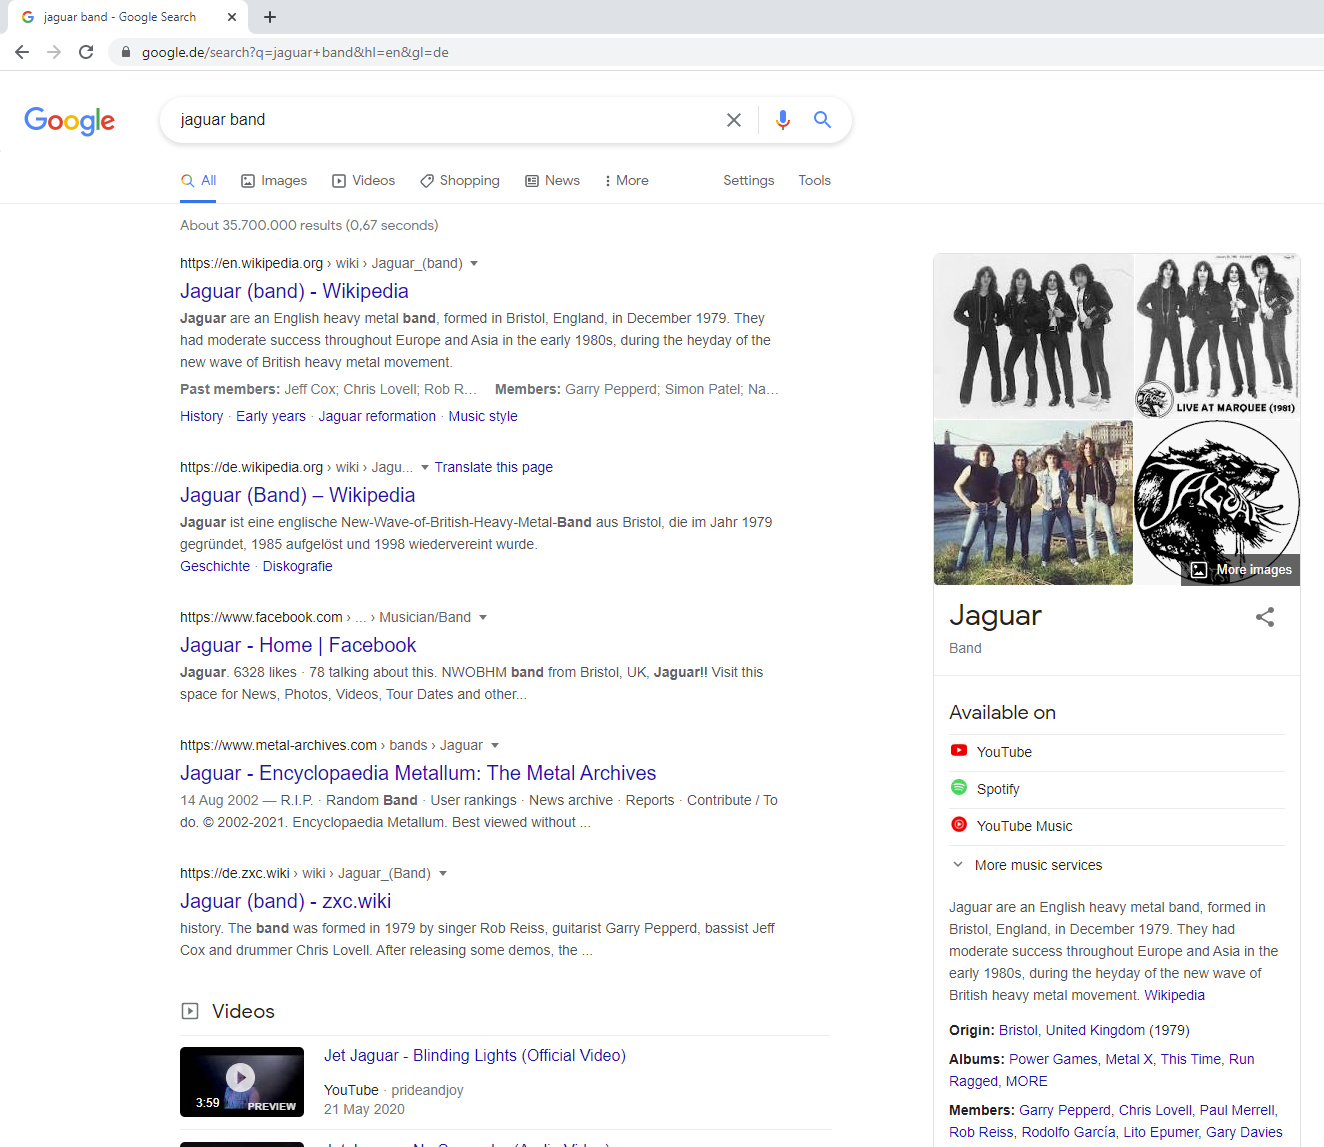Screen dimensions: 1324x1147
Task: Open the Geschichte sitelink
Action: point(215,566)
